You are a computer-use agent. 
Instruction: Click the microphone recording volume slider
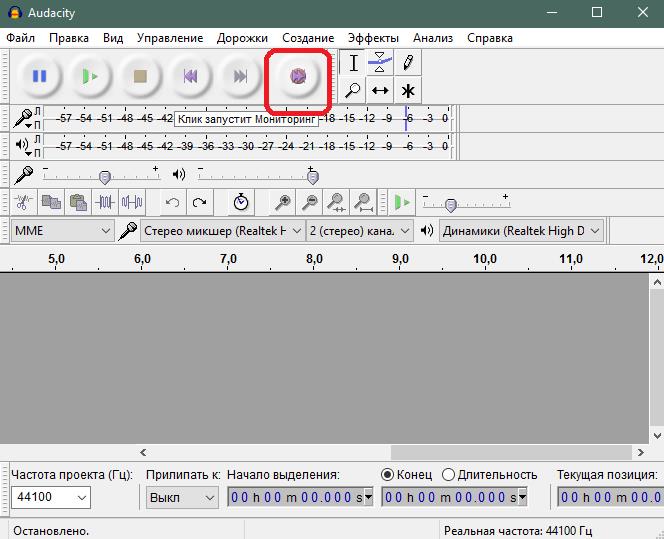point(102,174)
